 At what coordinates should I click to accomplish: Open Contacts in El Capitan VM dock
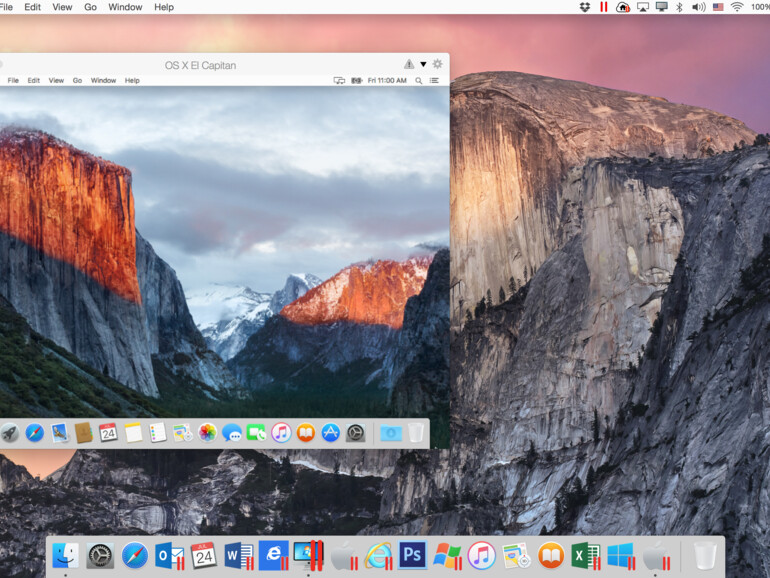tap(83, 433)
